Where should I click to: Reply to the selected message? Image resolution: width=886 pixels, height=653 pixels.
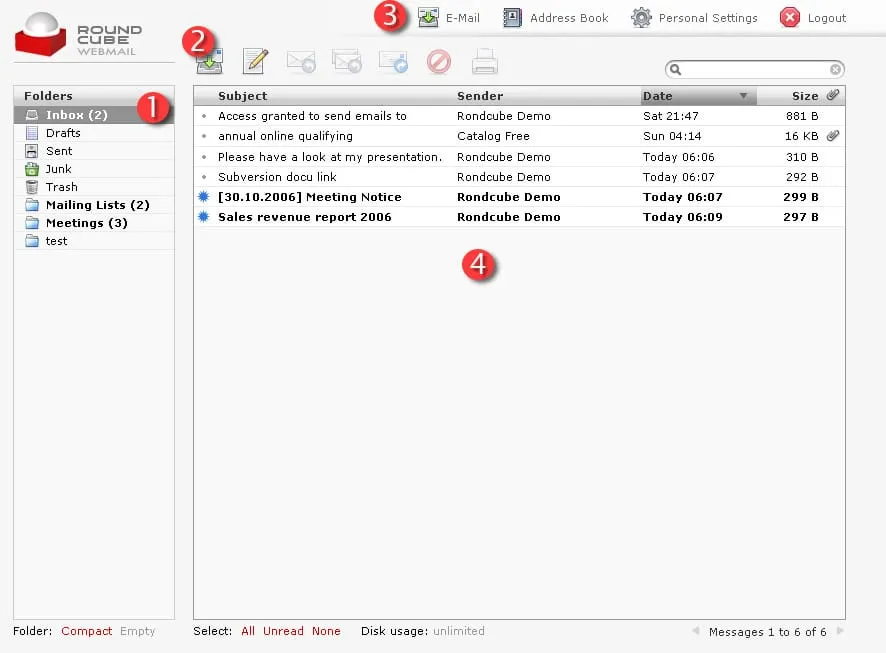point(301,61)
